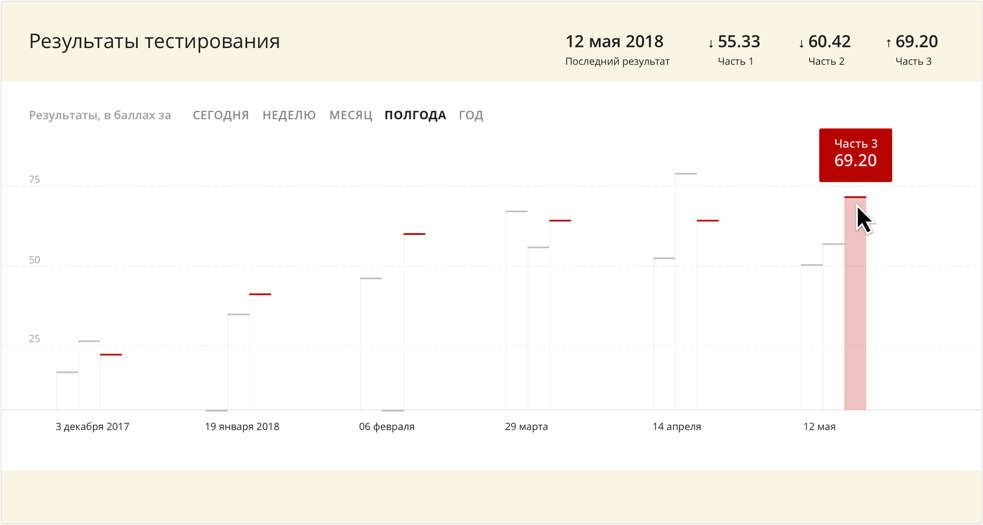983x525 pixels.
Task: Click the highlighted pink bar for 12 мая
Action: 855,320
